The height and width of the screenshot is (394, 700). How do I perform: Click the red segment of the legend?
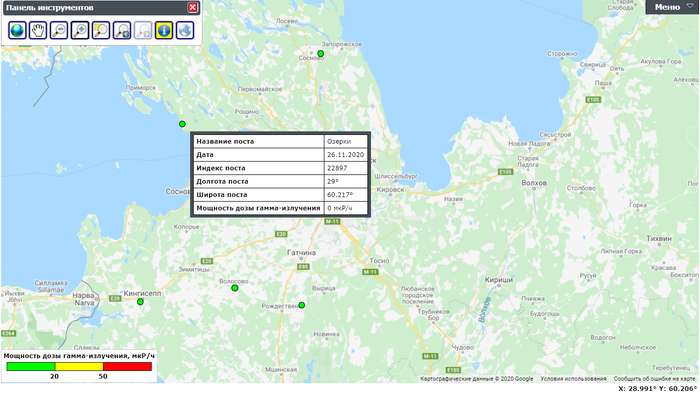127,366
